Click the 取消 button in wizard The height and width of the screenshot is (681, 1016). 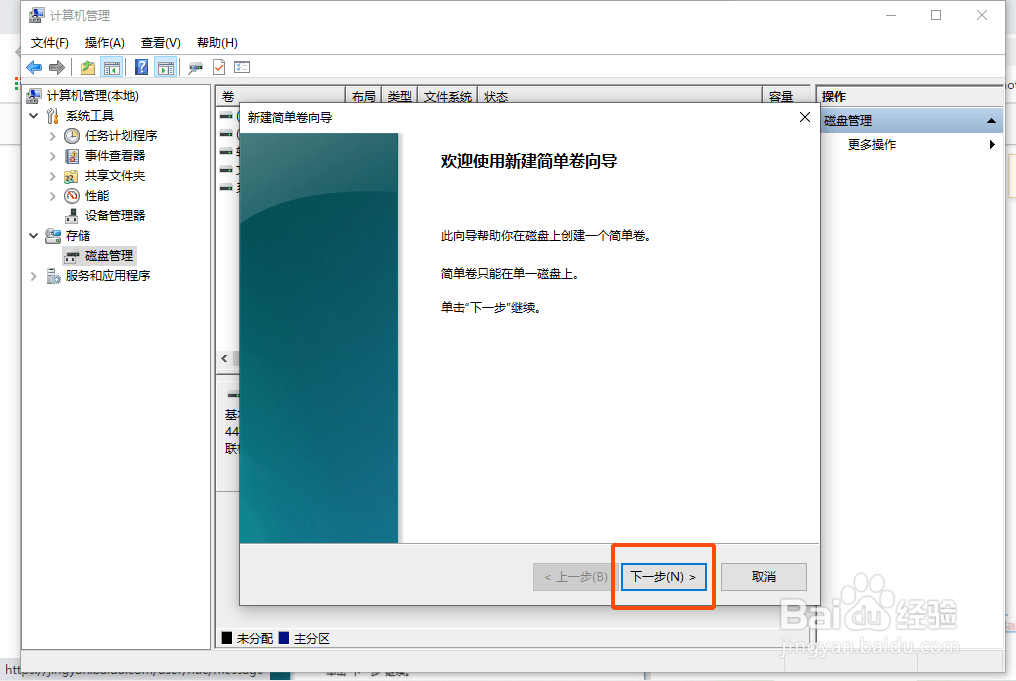(x=763, y=576)
